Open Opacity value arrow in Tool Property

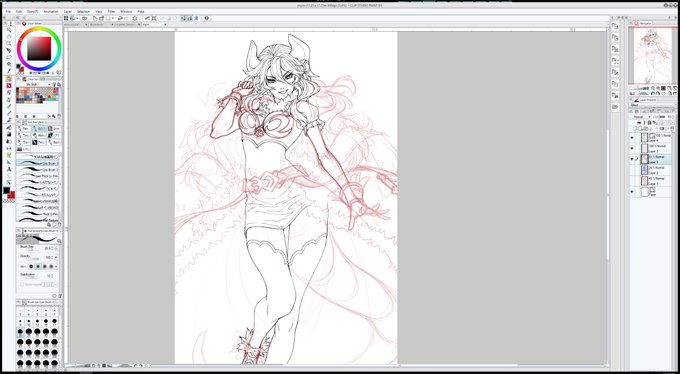tap(56, 257)
